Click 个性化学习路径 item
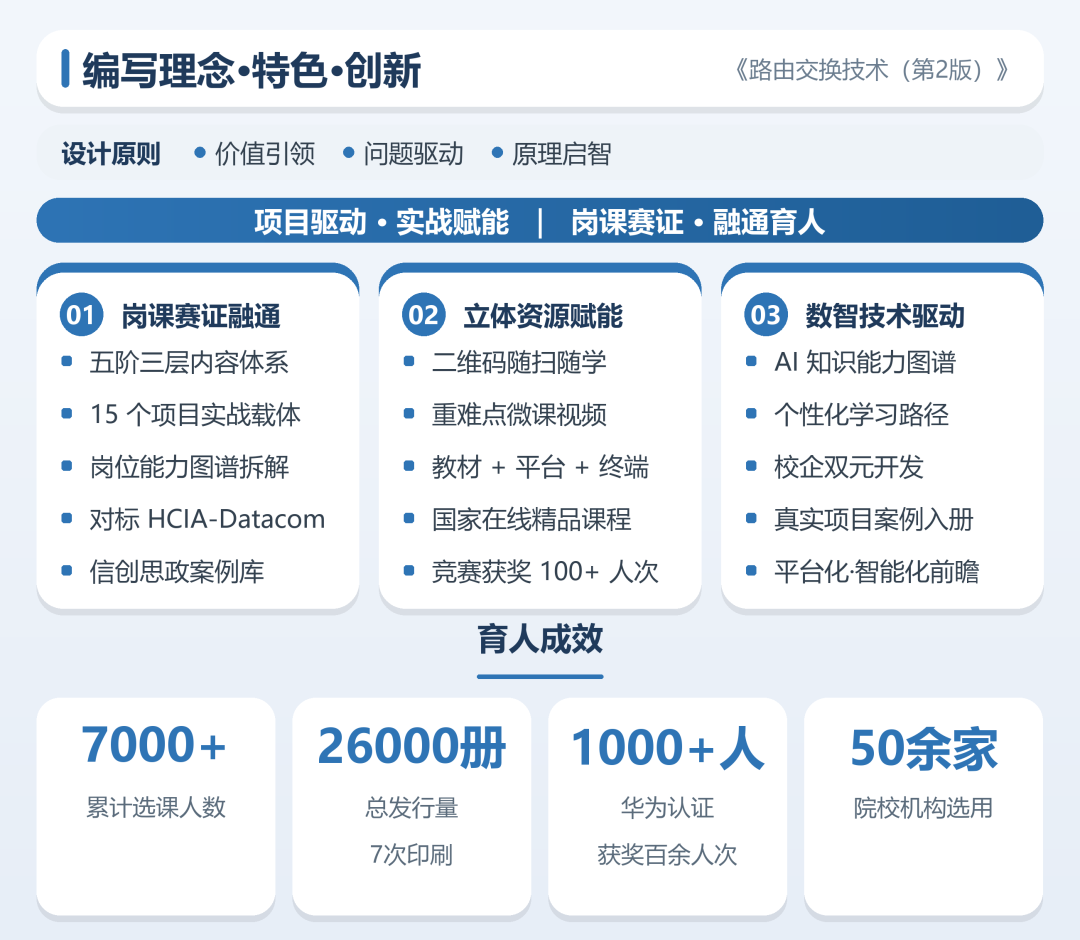Screen dimensions: 1080x940 (862, 415)
